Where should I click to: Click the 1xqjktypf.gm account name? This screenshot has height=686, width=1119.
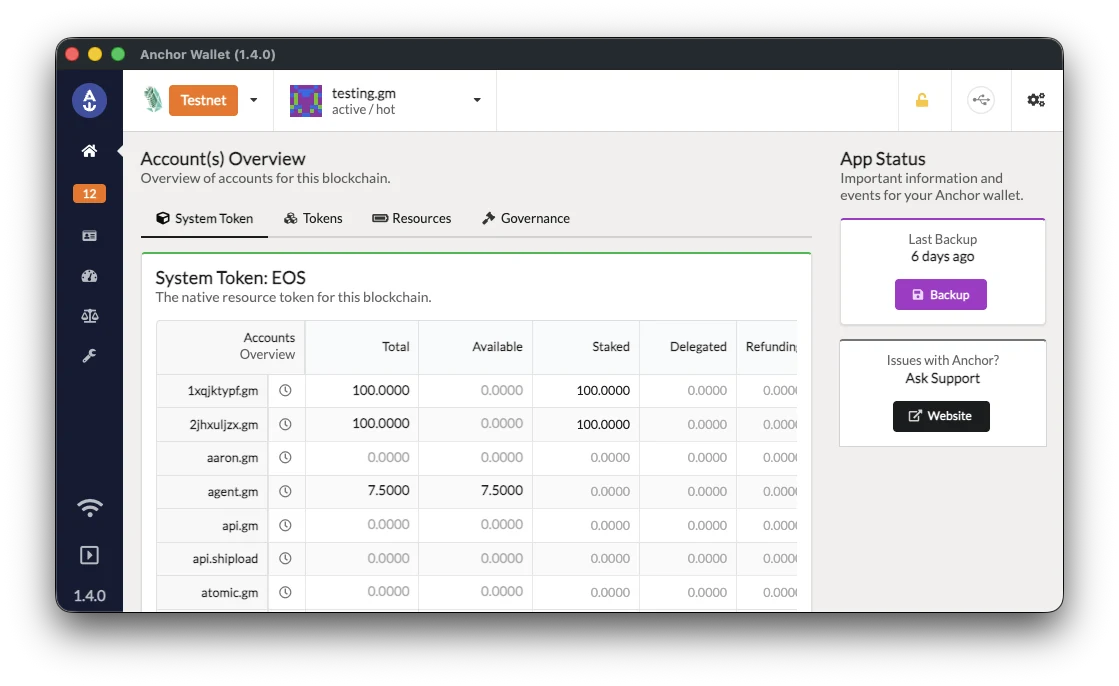[223, 390]
